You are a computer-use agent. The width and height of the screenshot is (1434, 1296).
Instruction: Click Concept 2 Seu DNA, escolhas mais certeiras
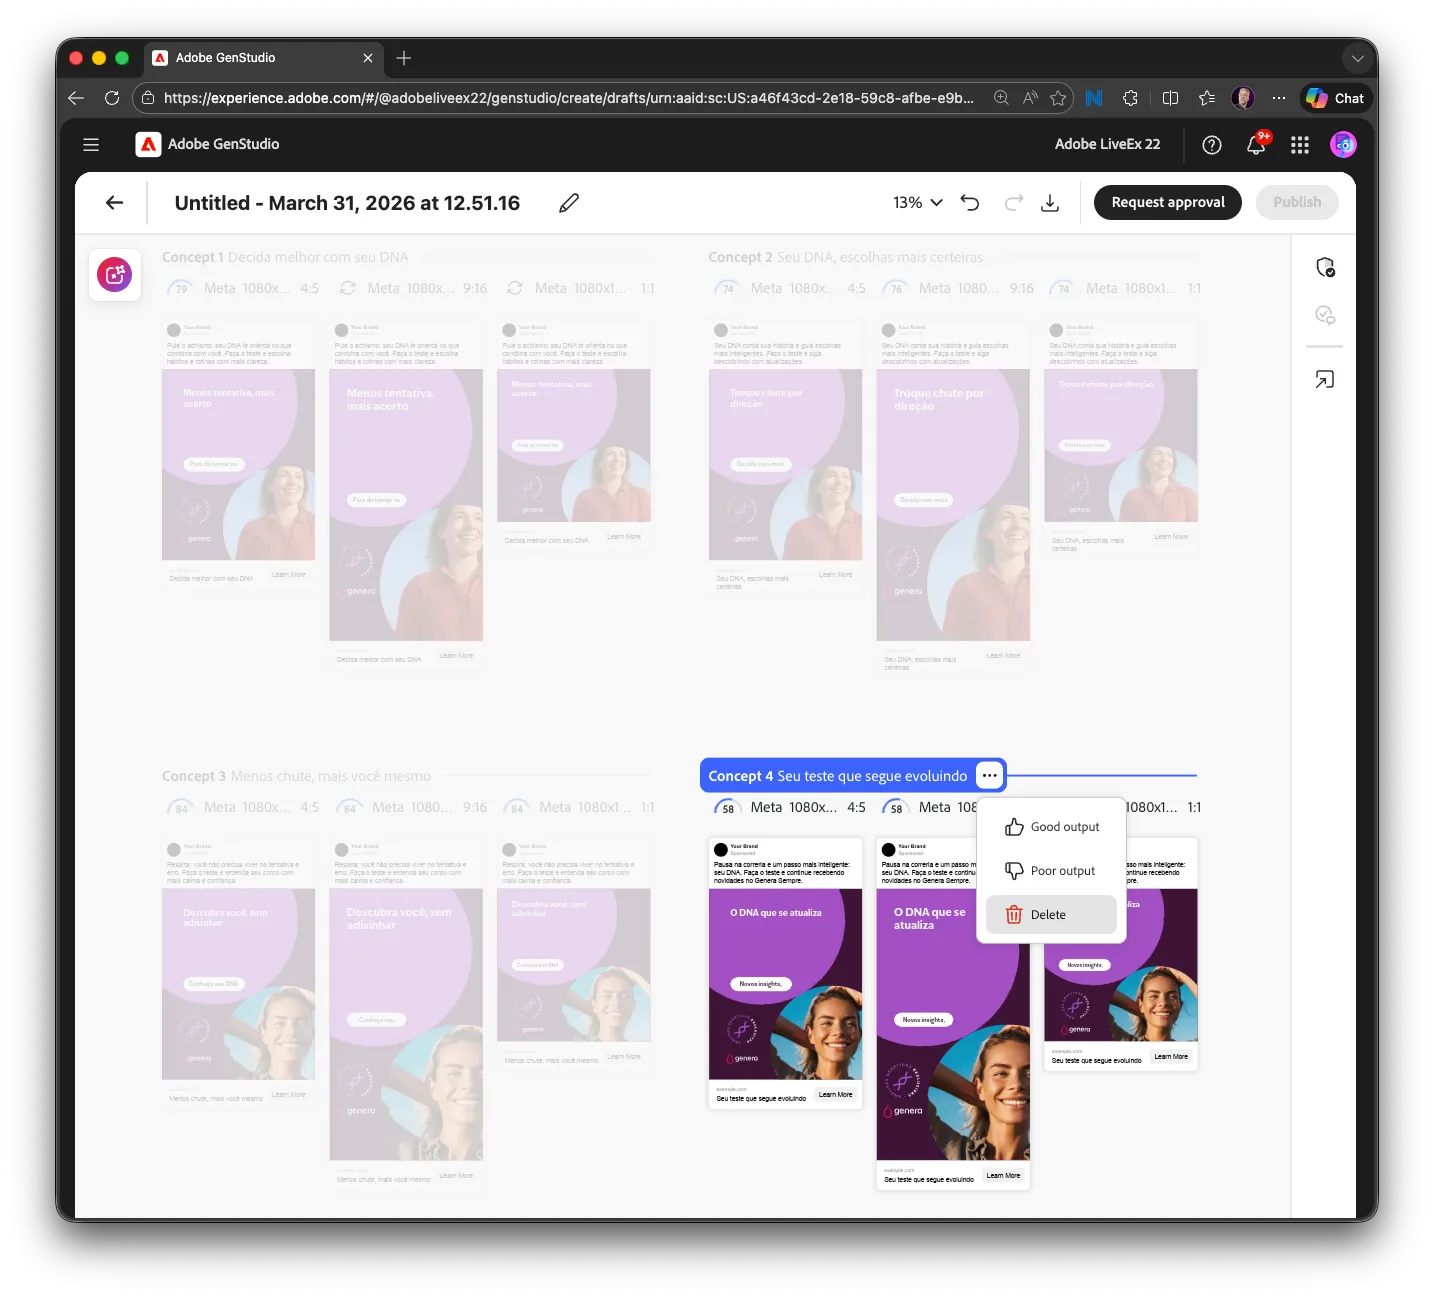pyautogui.click(x=845, y=257)
